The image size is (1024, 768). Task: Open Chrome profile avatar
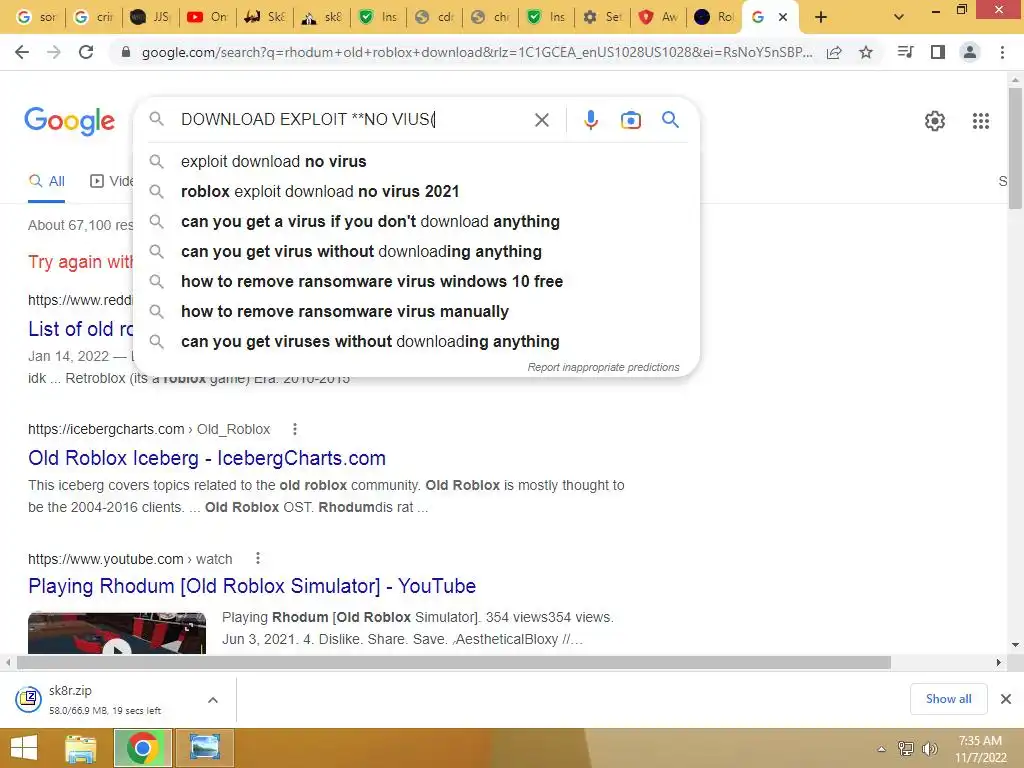click(970, 52)
